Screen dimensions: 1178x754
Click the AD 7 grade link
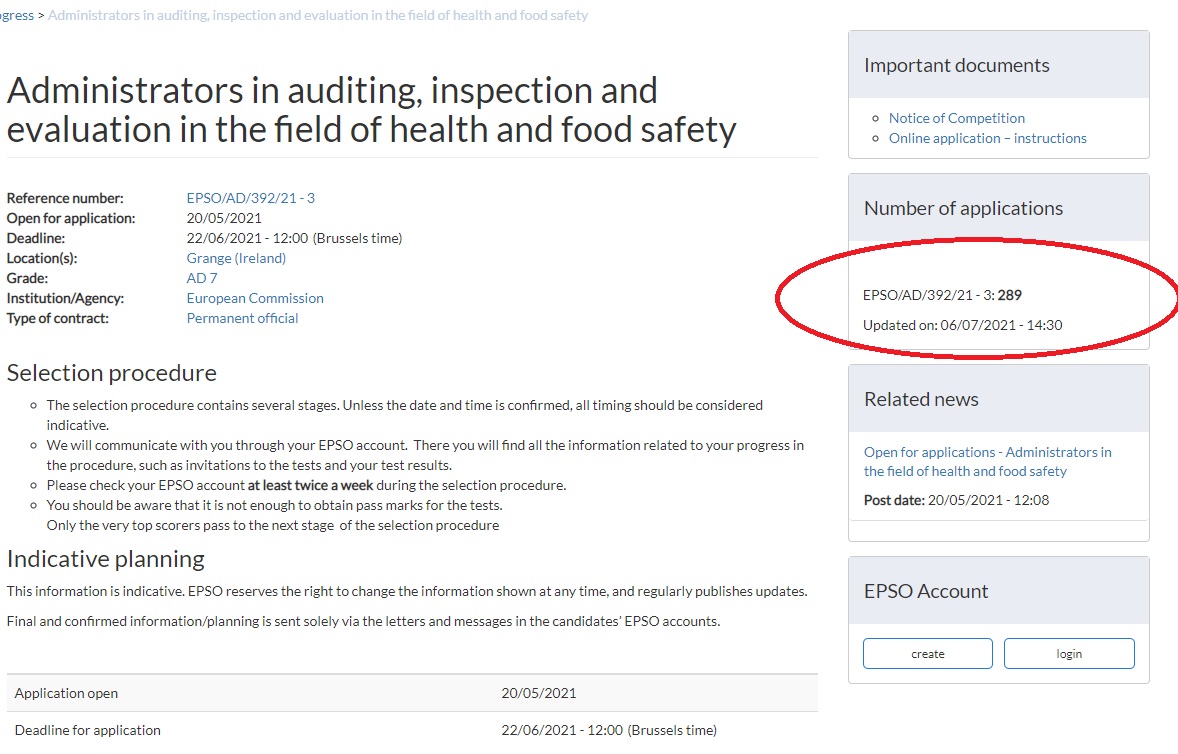(202, 278)
